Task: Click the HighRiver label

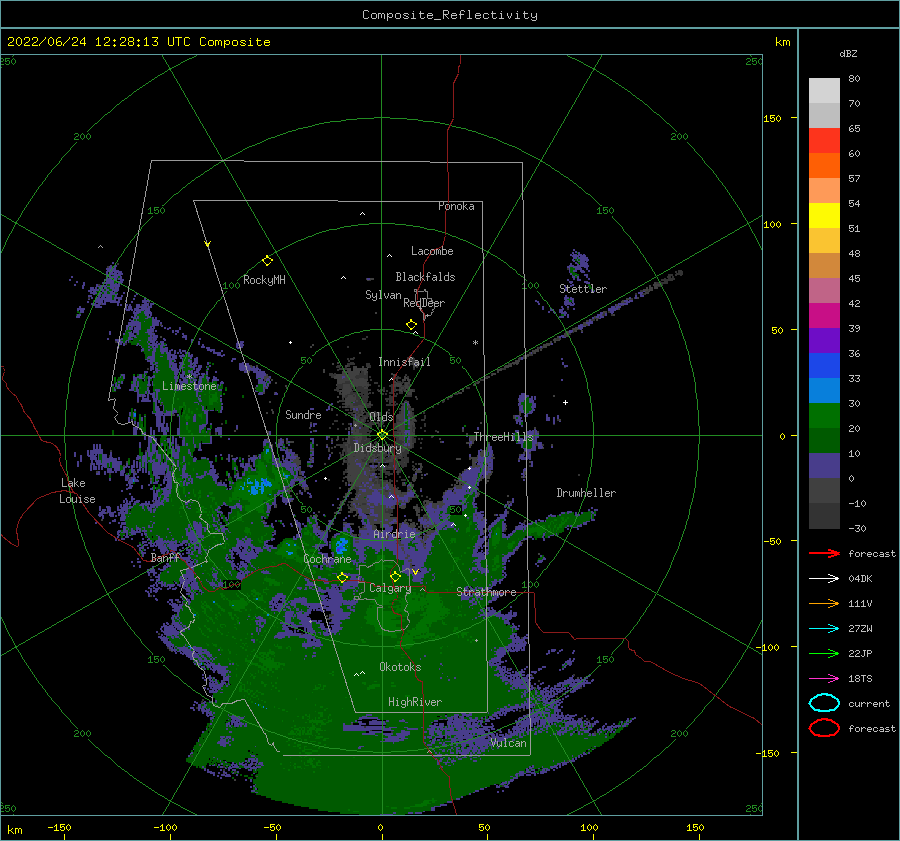Action: click(415, 702)
